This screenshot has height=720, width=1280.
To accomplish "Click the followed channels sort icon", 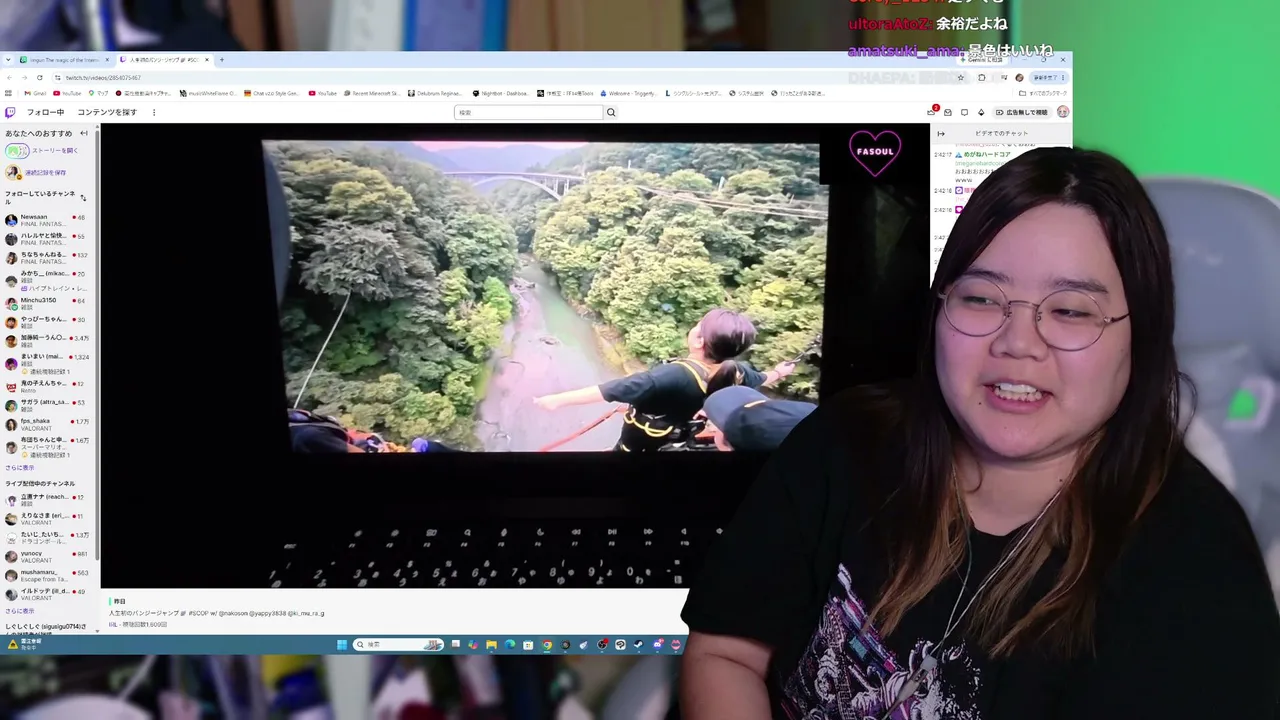I will point(83,197).
